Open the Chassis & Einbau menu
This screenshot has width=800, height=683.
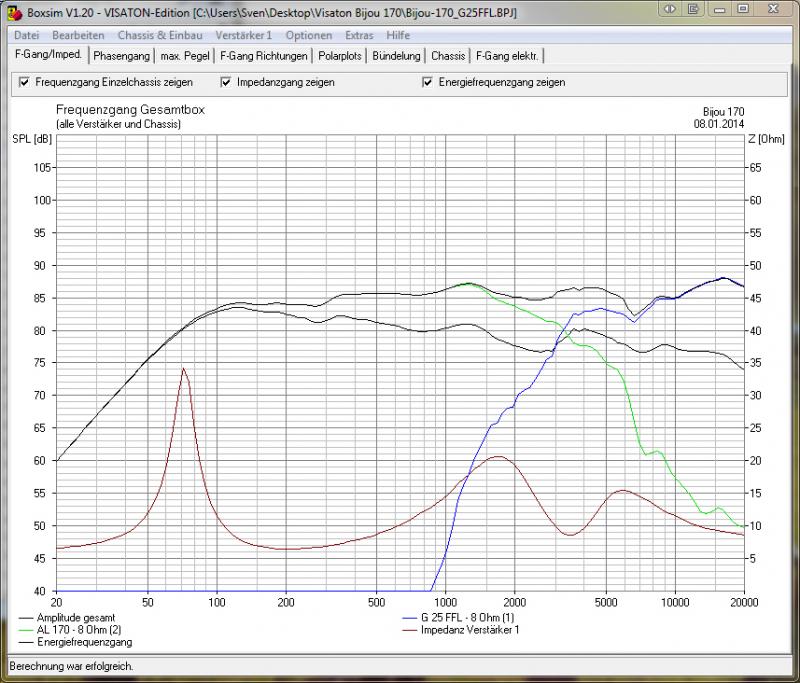coord(160,35)
